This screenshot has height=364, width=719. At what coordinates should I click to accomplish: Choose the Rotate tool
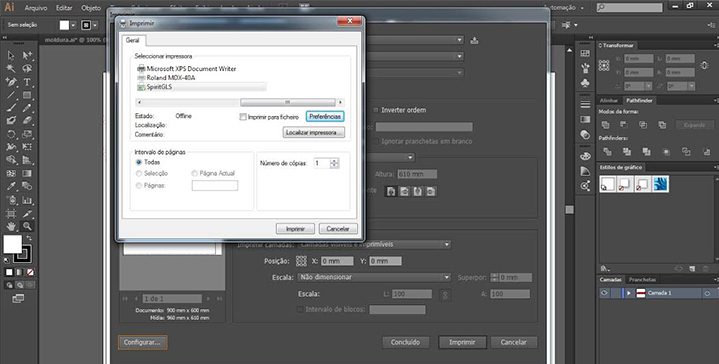click(x=11, y=134)
